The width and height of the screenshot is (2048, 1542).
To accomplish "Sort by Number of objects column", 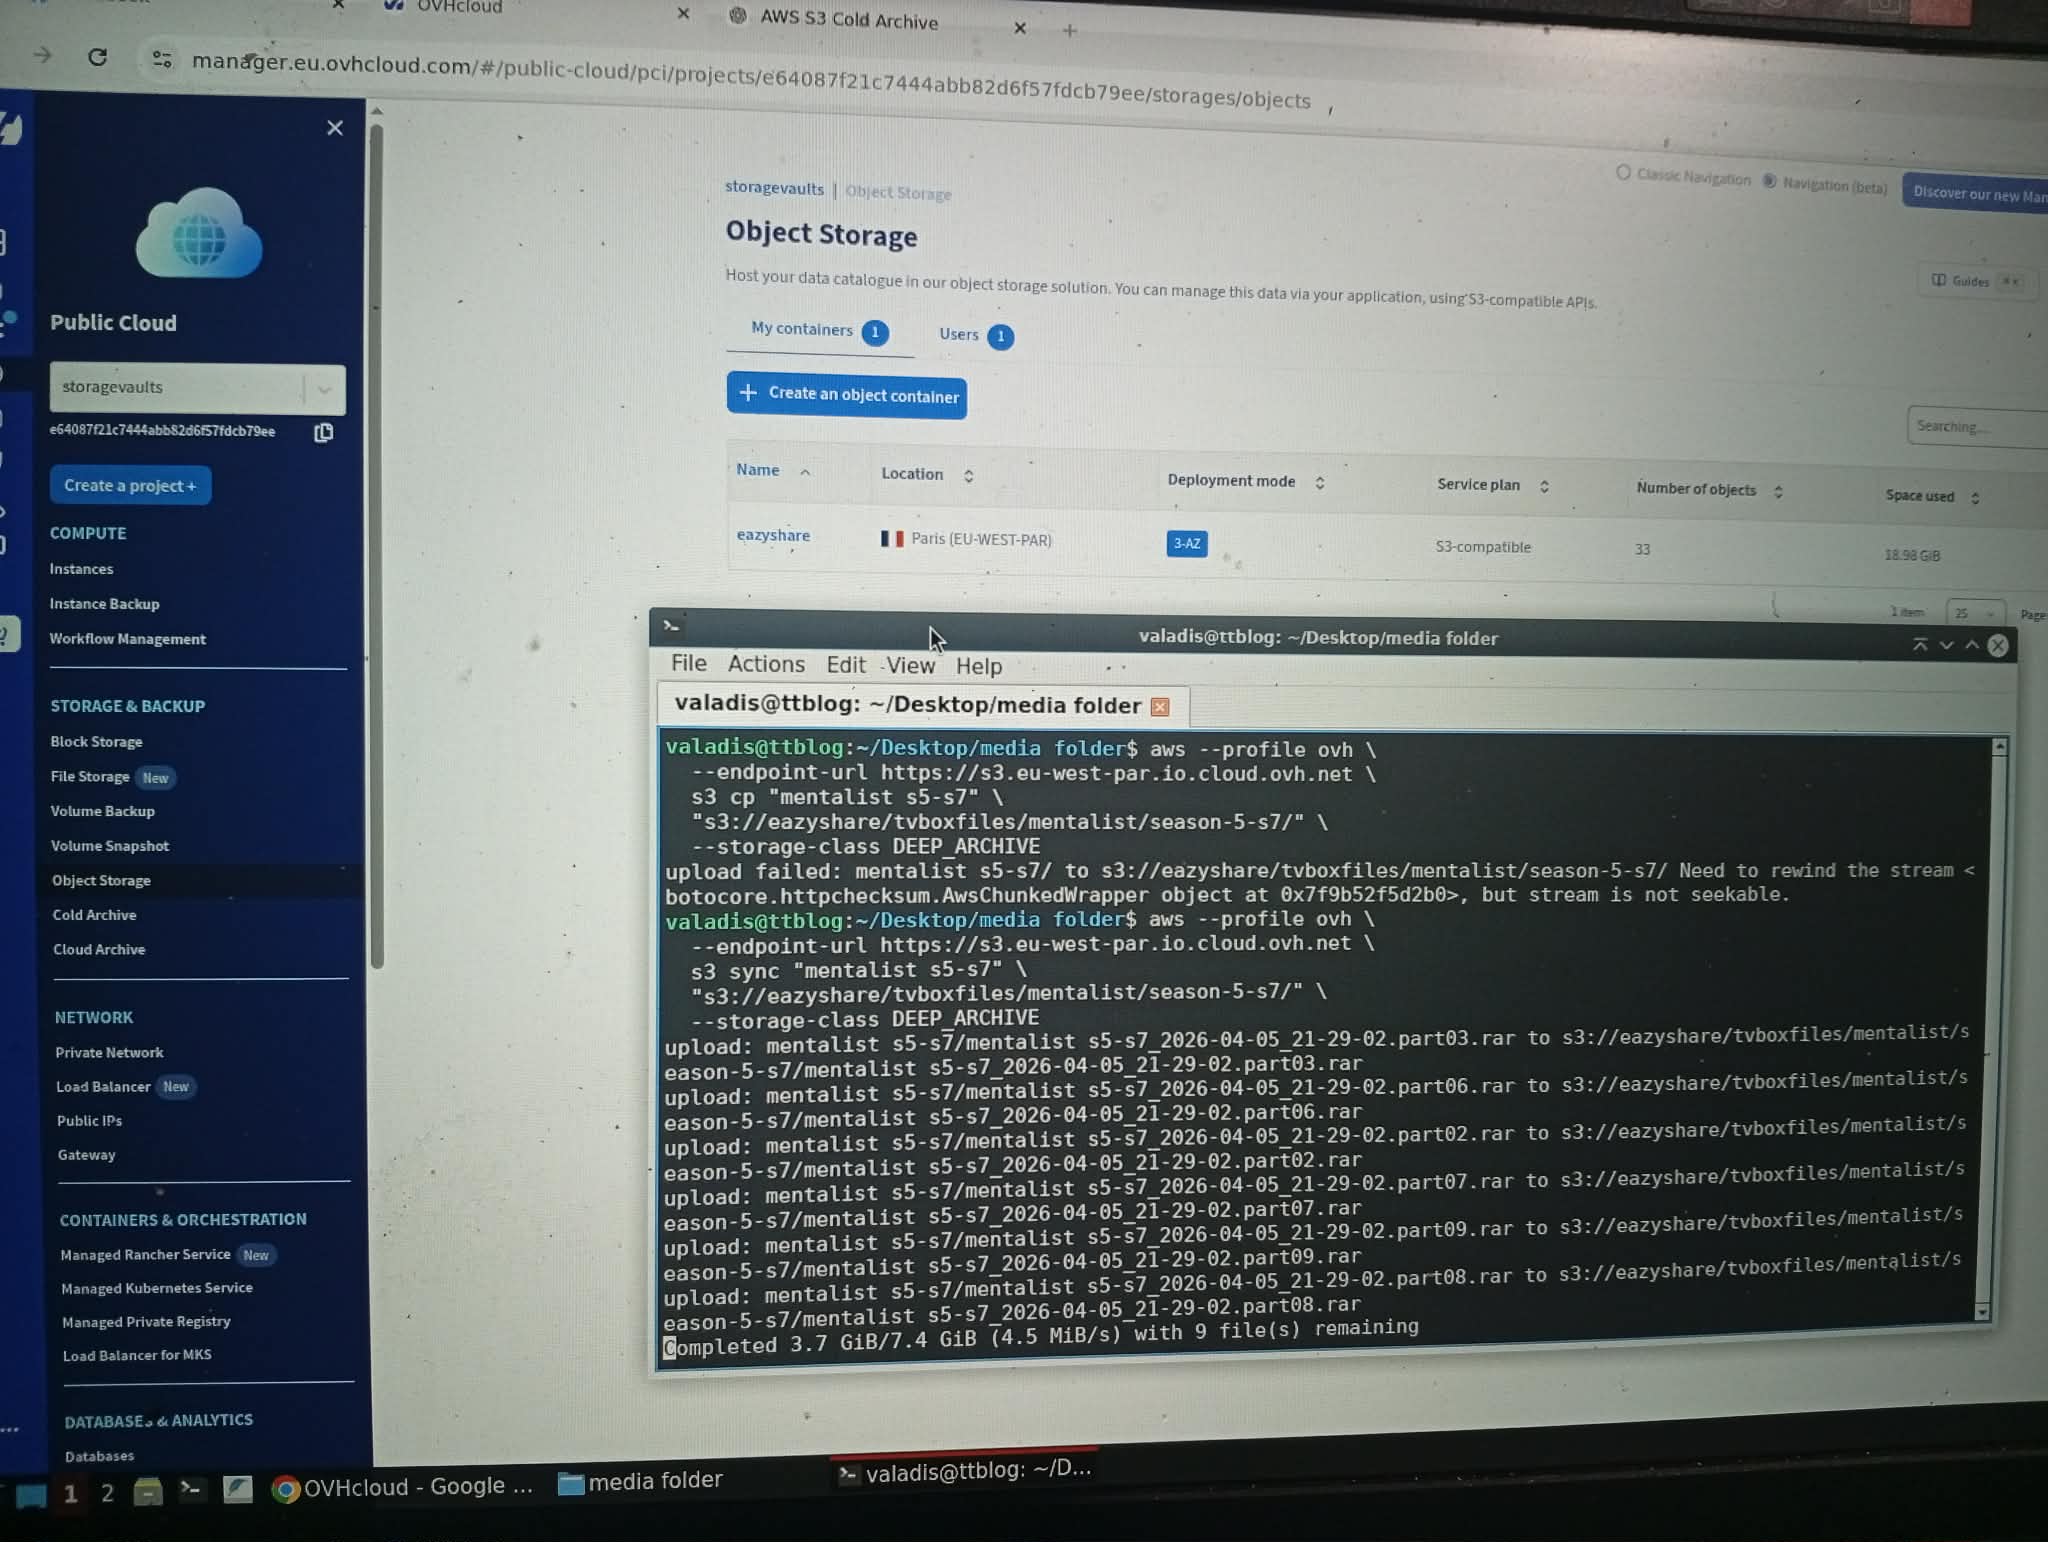I will pyautogui.click(x=1778, y=491).
